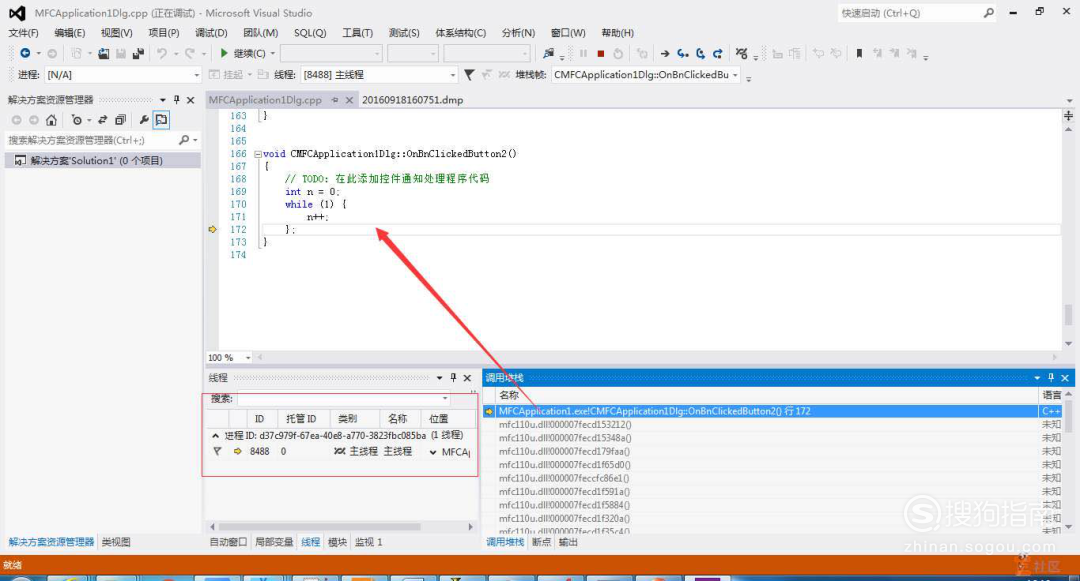Click the thread filter funnel icon

point(469,74)
